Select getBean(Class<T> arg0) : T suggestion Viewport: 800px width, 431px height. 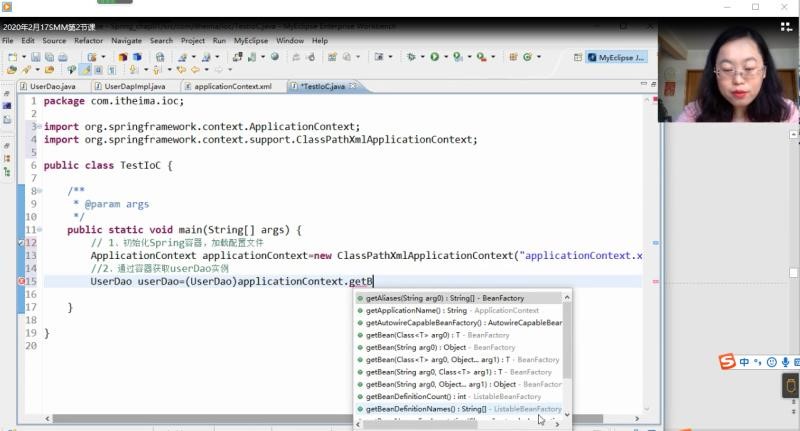pos(459,335)
